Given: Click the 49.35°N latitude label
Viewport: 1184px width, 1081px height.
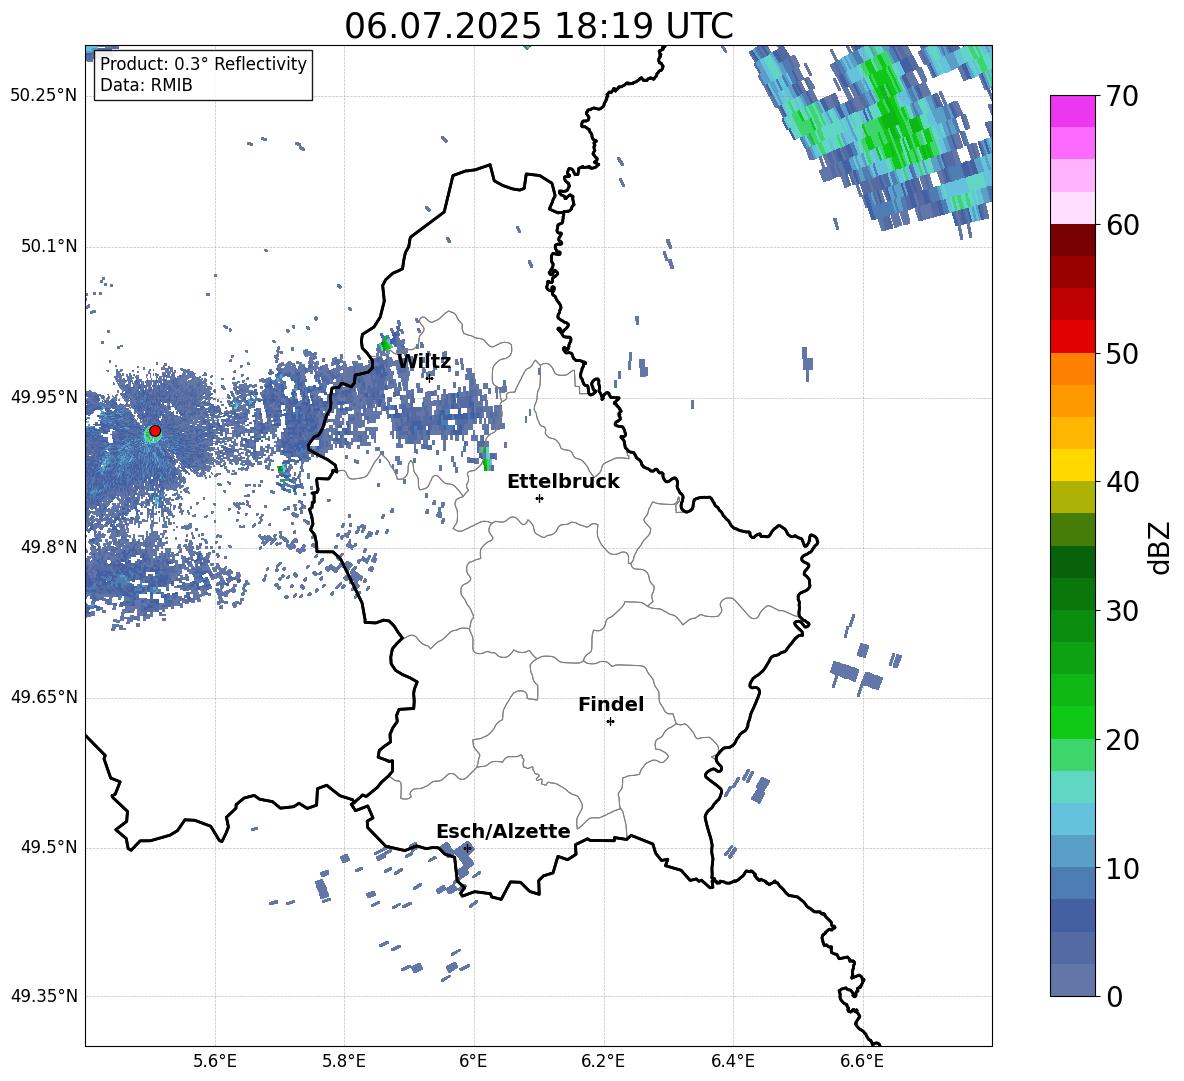Looking at the screenshot, I should [x=45, y=996].
